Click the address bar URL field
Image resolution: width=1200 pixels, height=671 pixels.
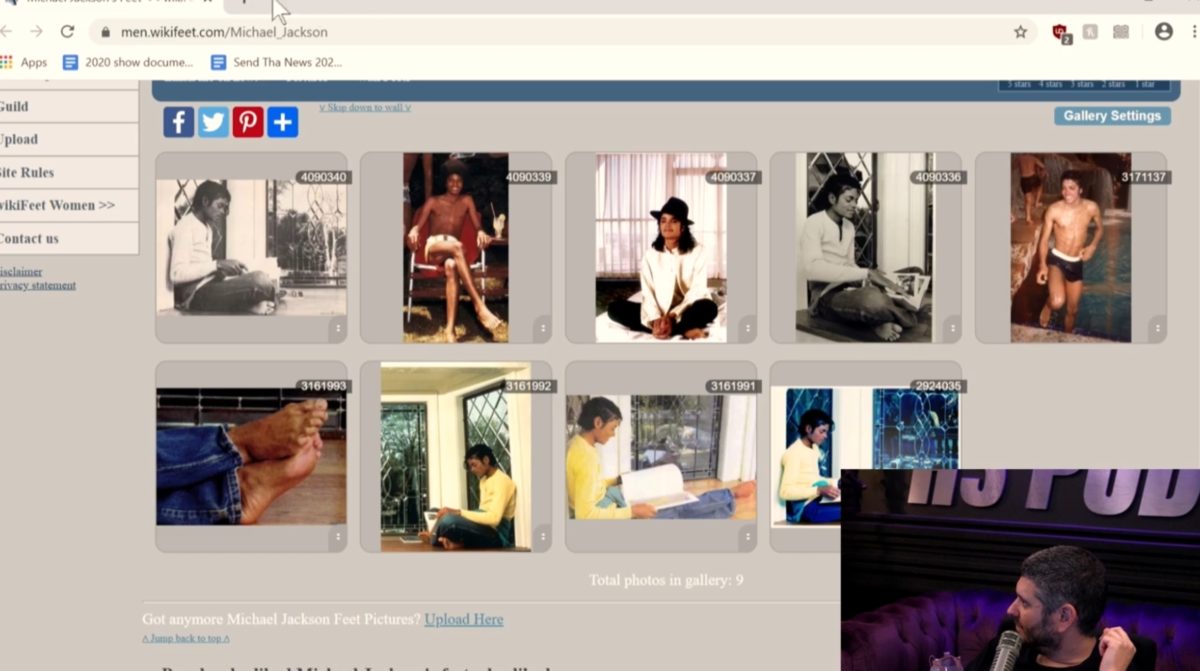pos(500,32)
